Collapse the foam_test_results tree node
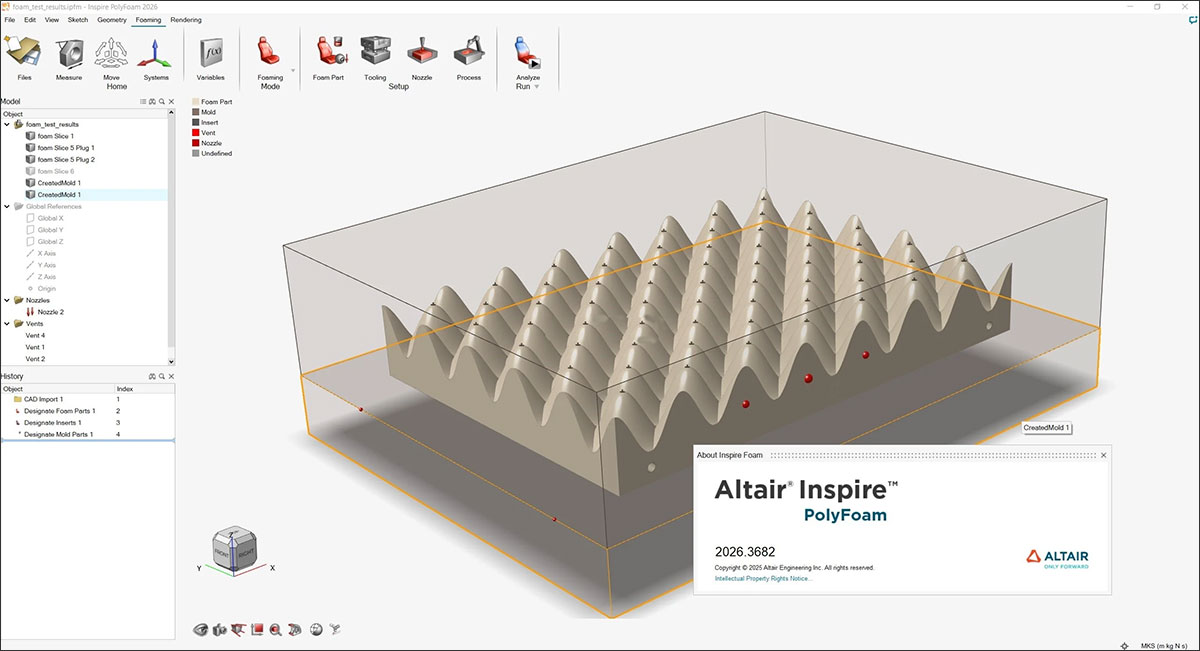 tap(7, 124)
